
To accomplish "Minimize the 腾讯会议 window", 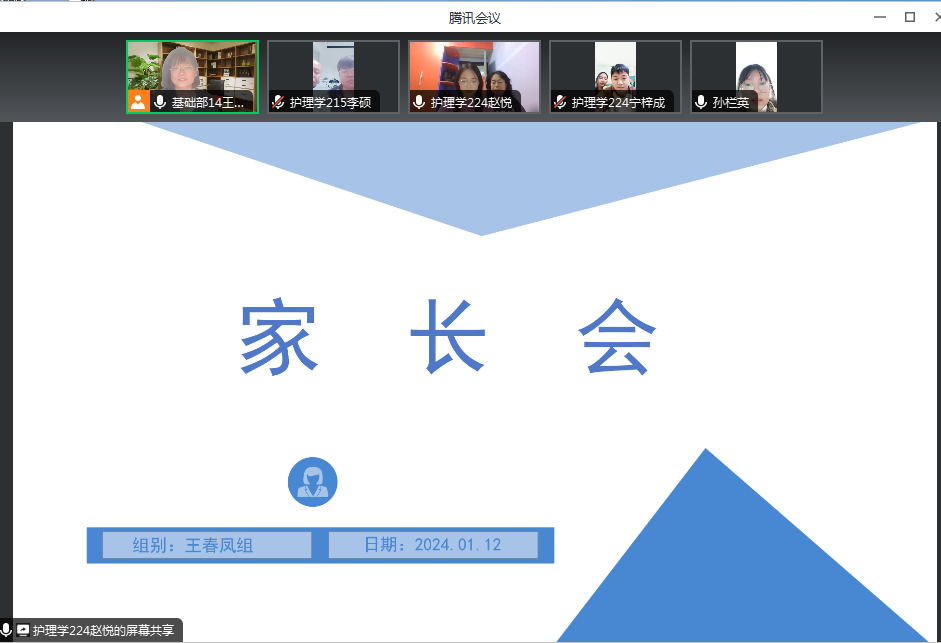I will (879, 16).
